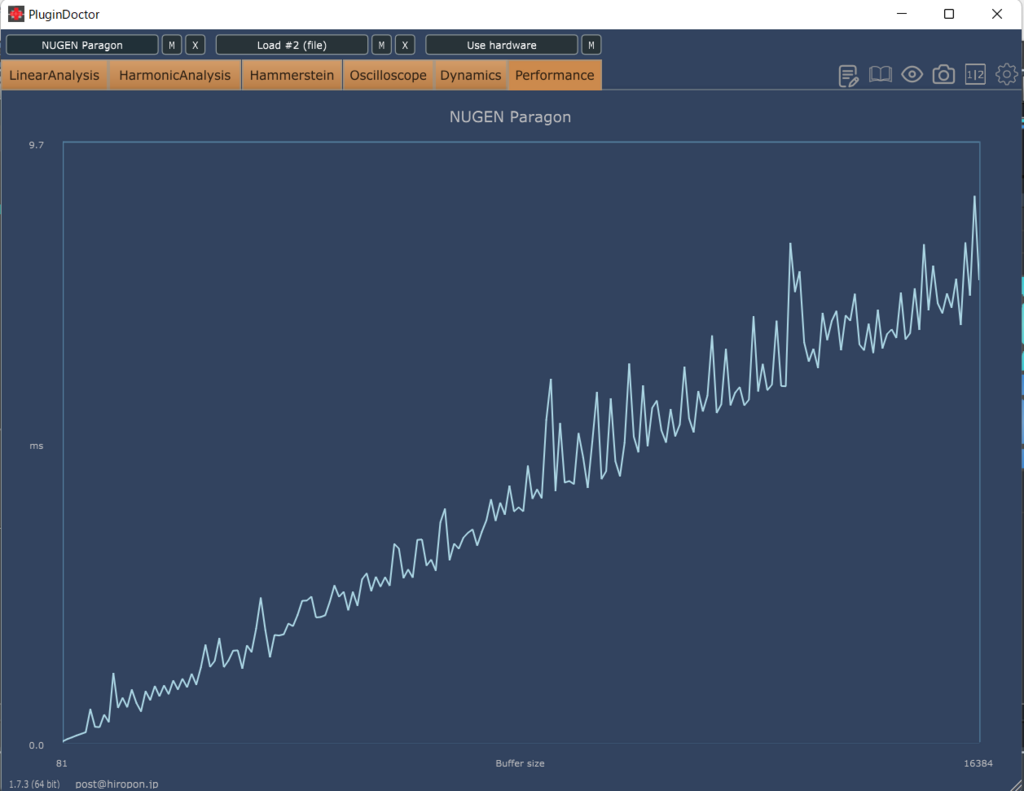Click the NUGEN Paragon graph title
This screenshot has height=791, width=1024.
(x=510, y=117)
